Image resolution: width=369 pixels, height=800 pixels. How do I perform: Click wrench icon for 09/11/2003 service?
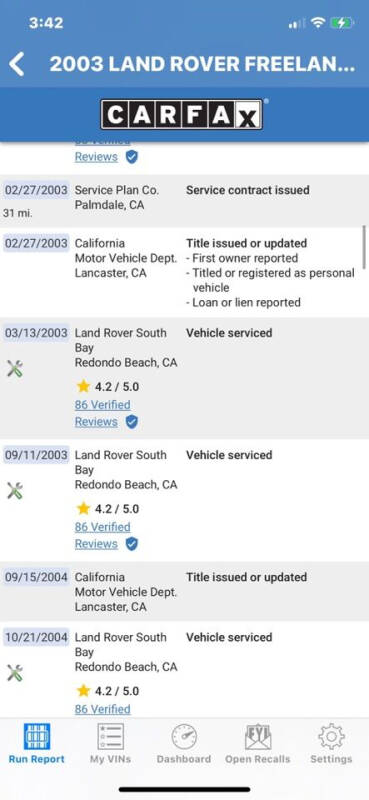(15, 491)
